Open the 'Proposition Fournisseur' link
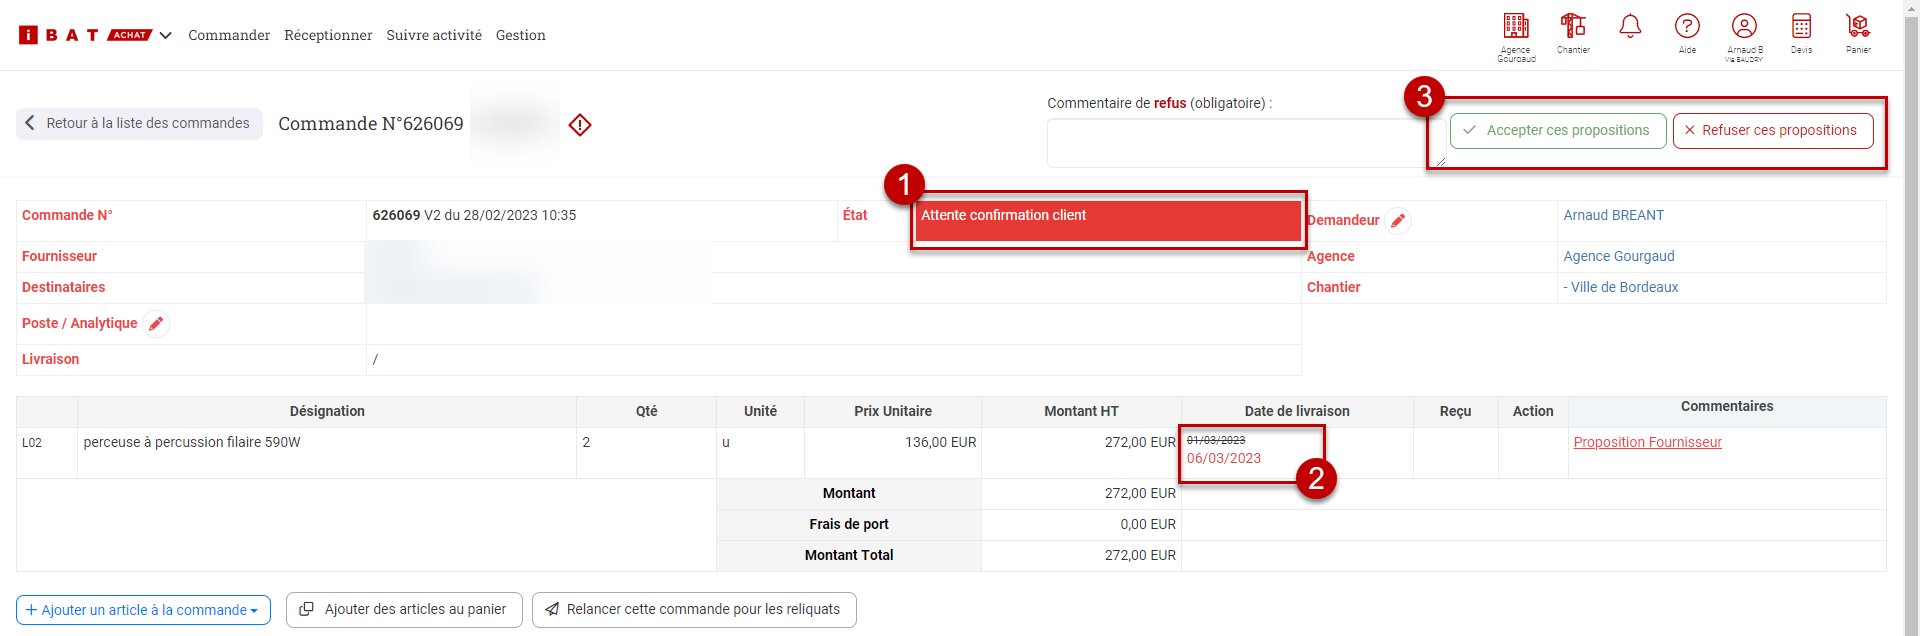Screen dimensions: 1920x636 click(x=1647, y=442)
